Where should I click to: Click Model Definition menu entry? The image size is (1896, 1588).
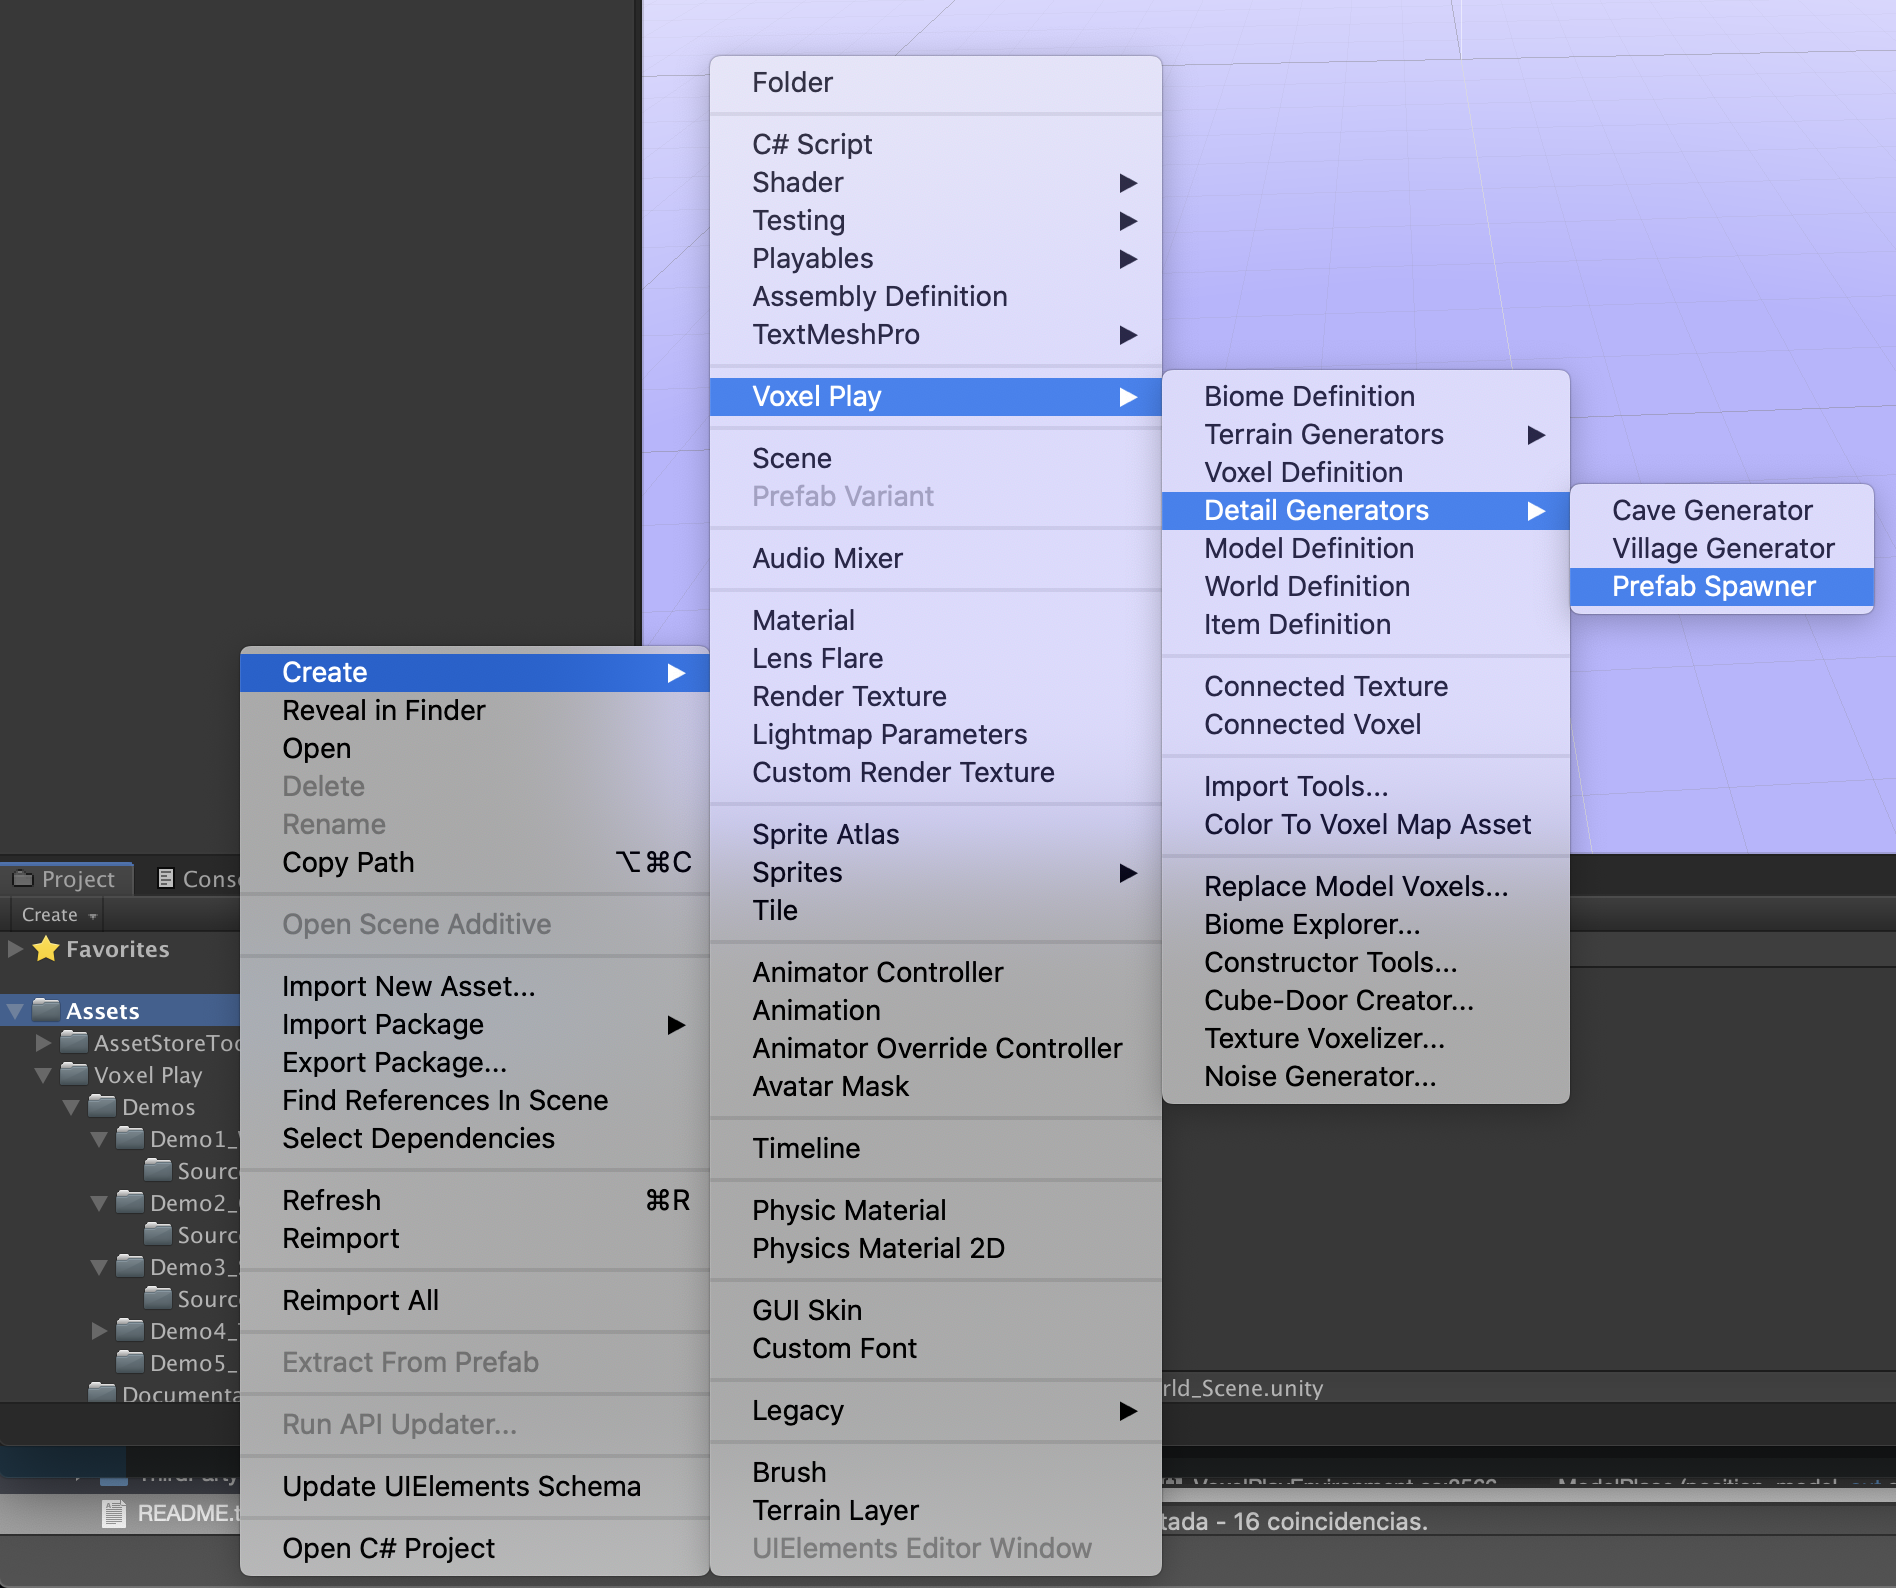[1365, 549]
